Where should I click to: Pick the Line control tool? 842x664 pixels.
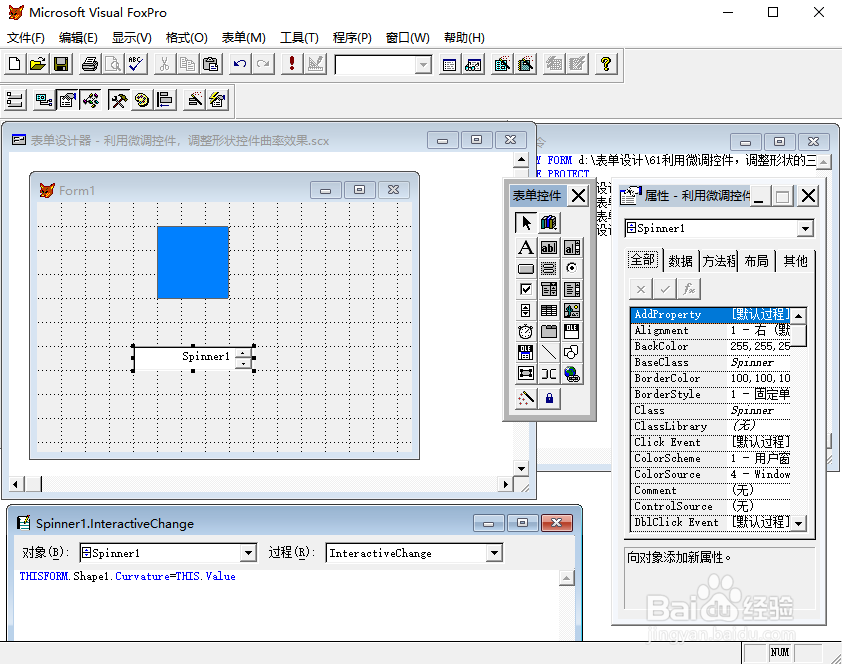pyautogui.click(x=549, y=352)
